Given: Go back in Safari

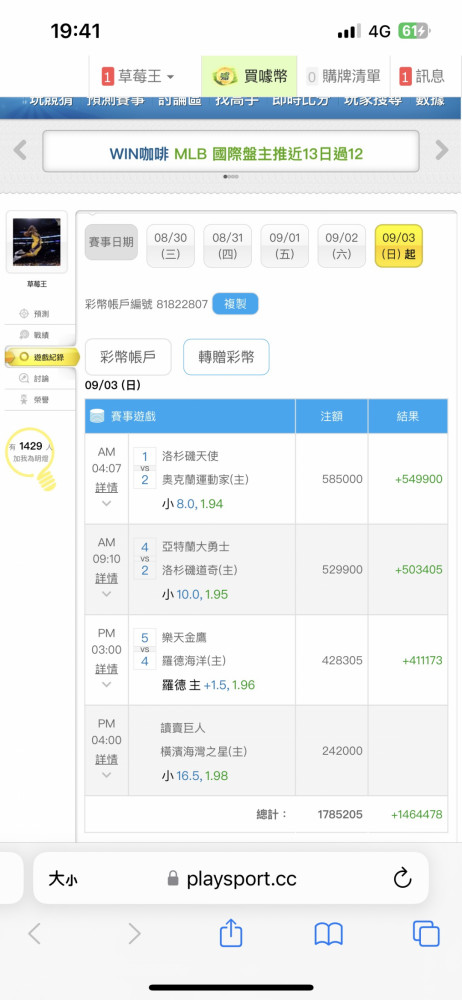Looking at the screenshot, I should click(34, 934).
